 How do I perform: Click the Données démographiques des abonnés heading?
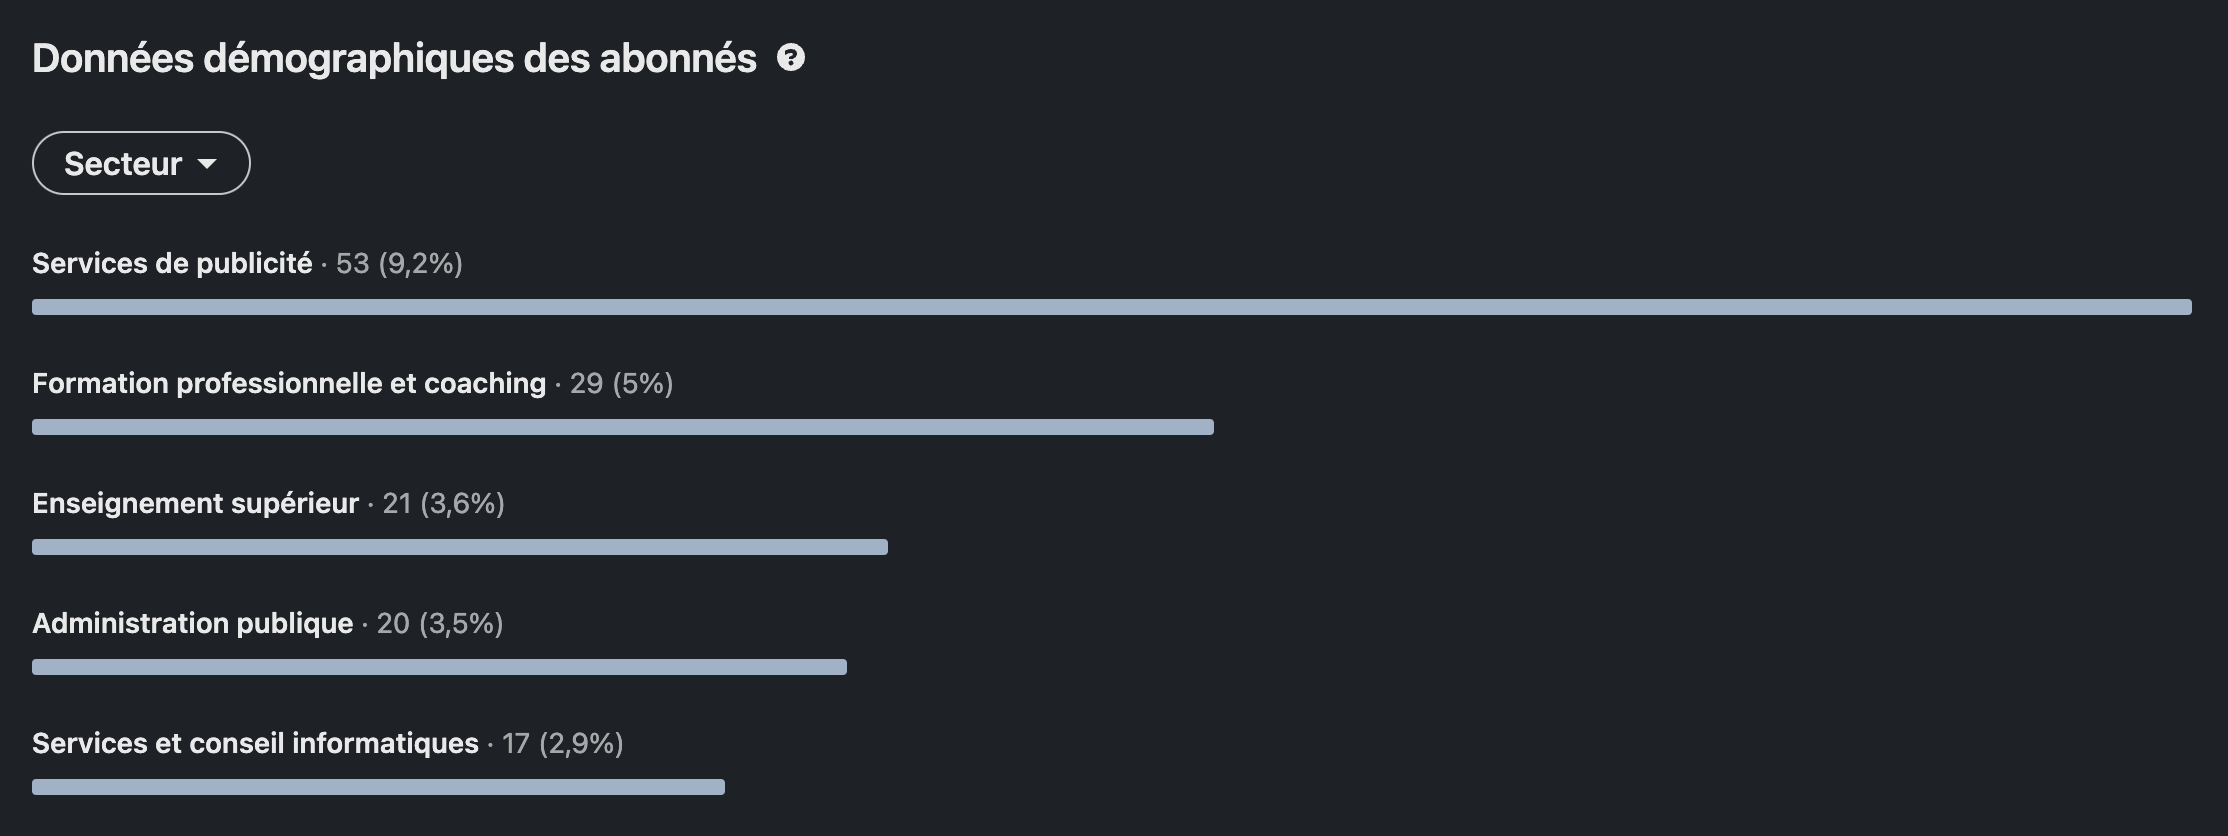click(394, 58)
